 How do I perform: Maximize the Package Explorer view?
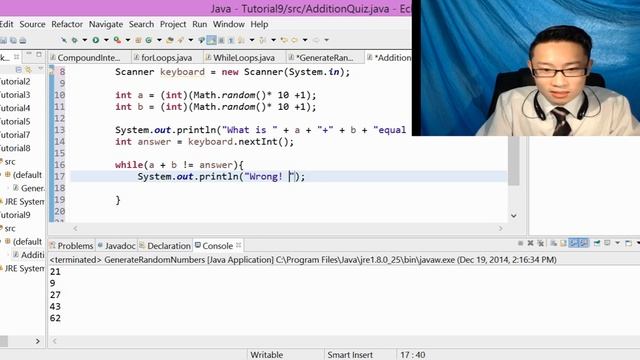tap(39, 54)
